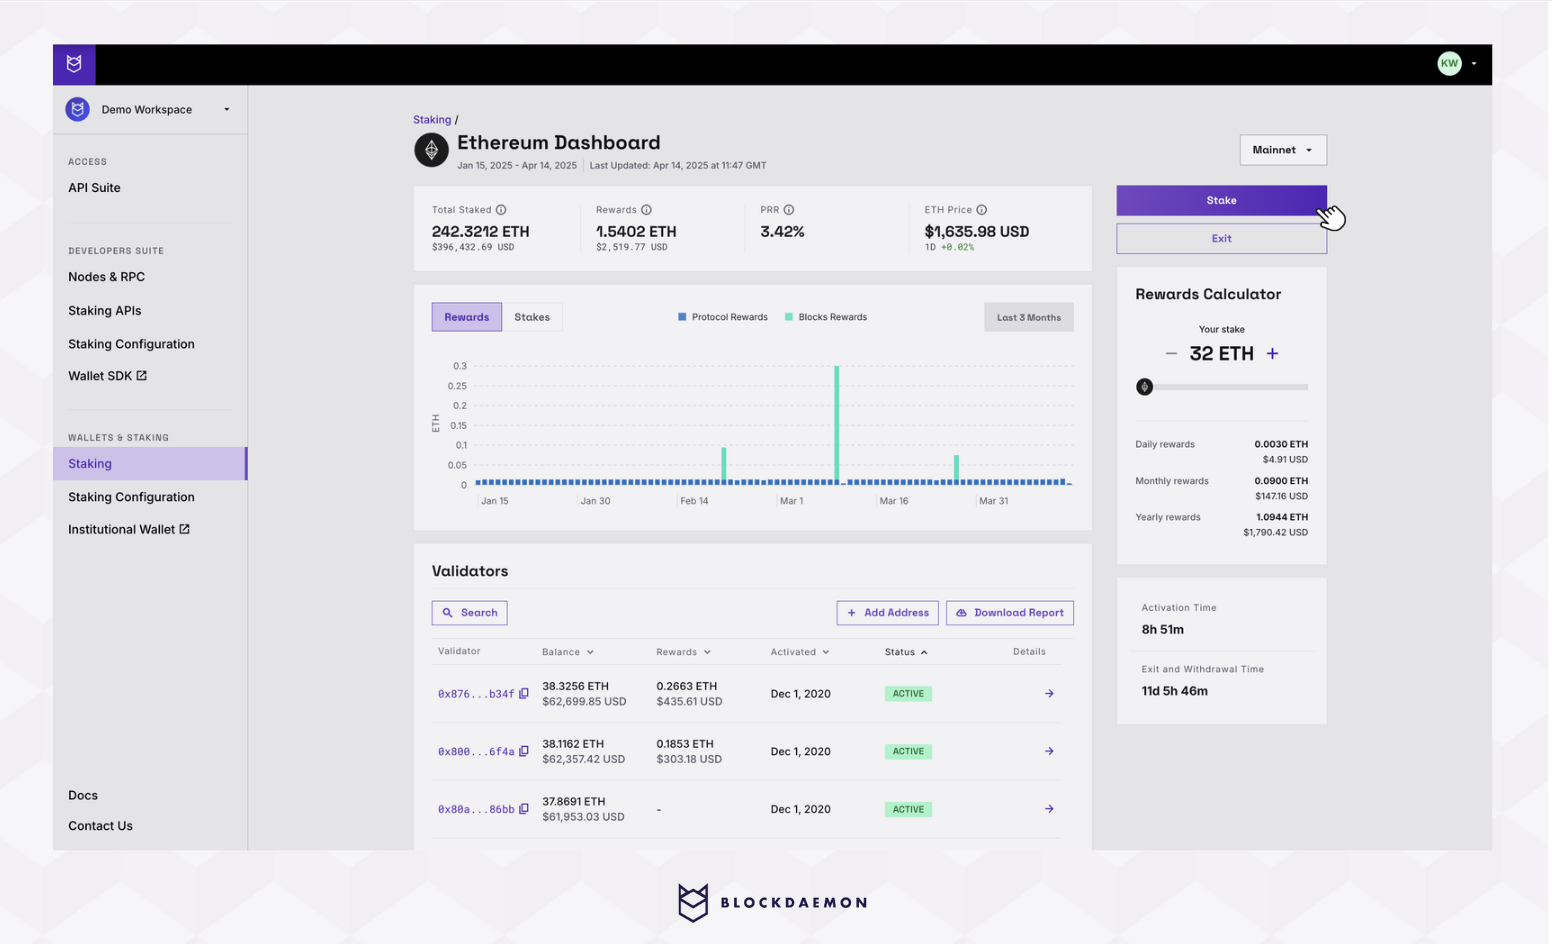
Task: Select Staking under Wallets & Staking
Action: click(150, 464)
